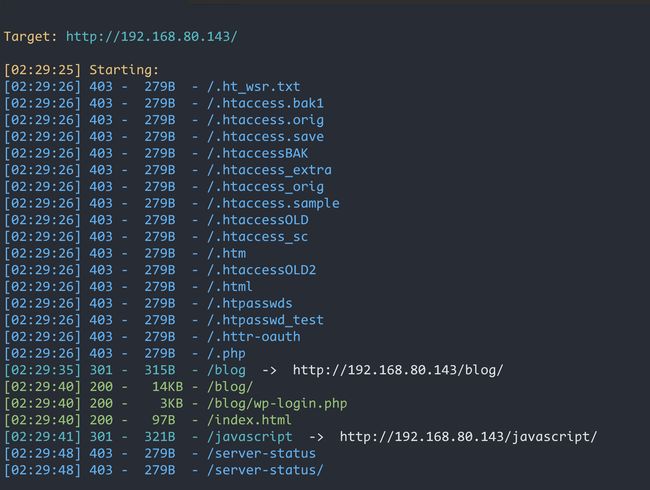The height and width of the screenshot is (490, 650).
Task: Open the target URL http://192.168.80.143/
Action: point(152,36)
